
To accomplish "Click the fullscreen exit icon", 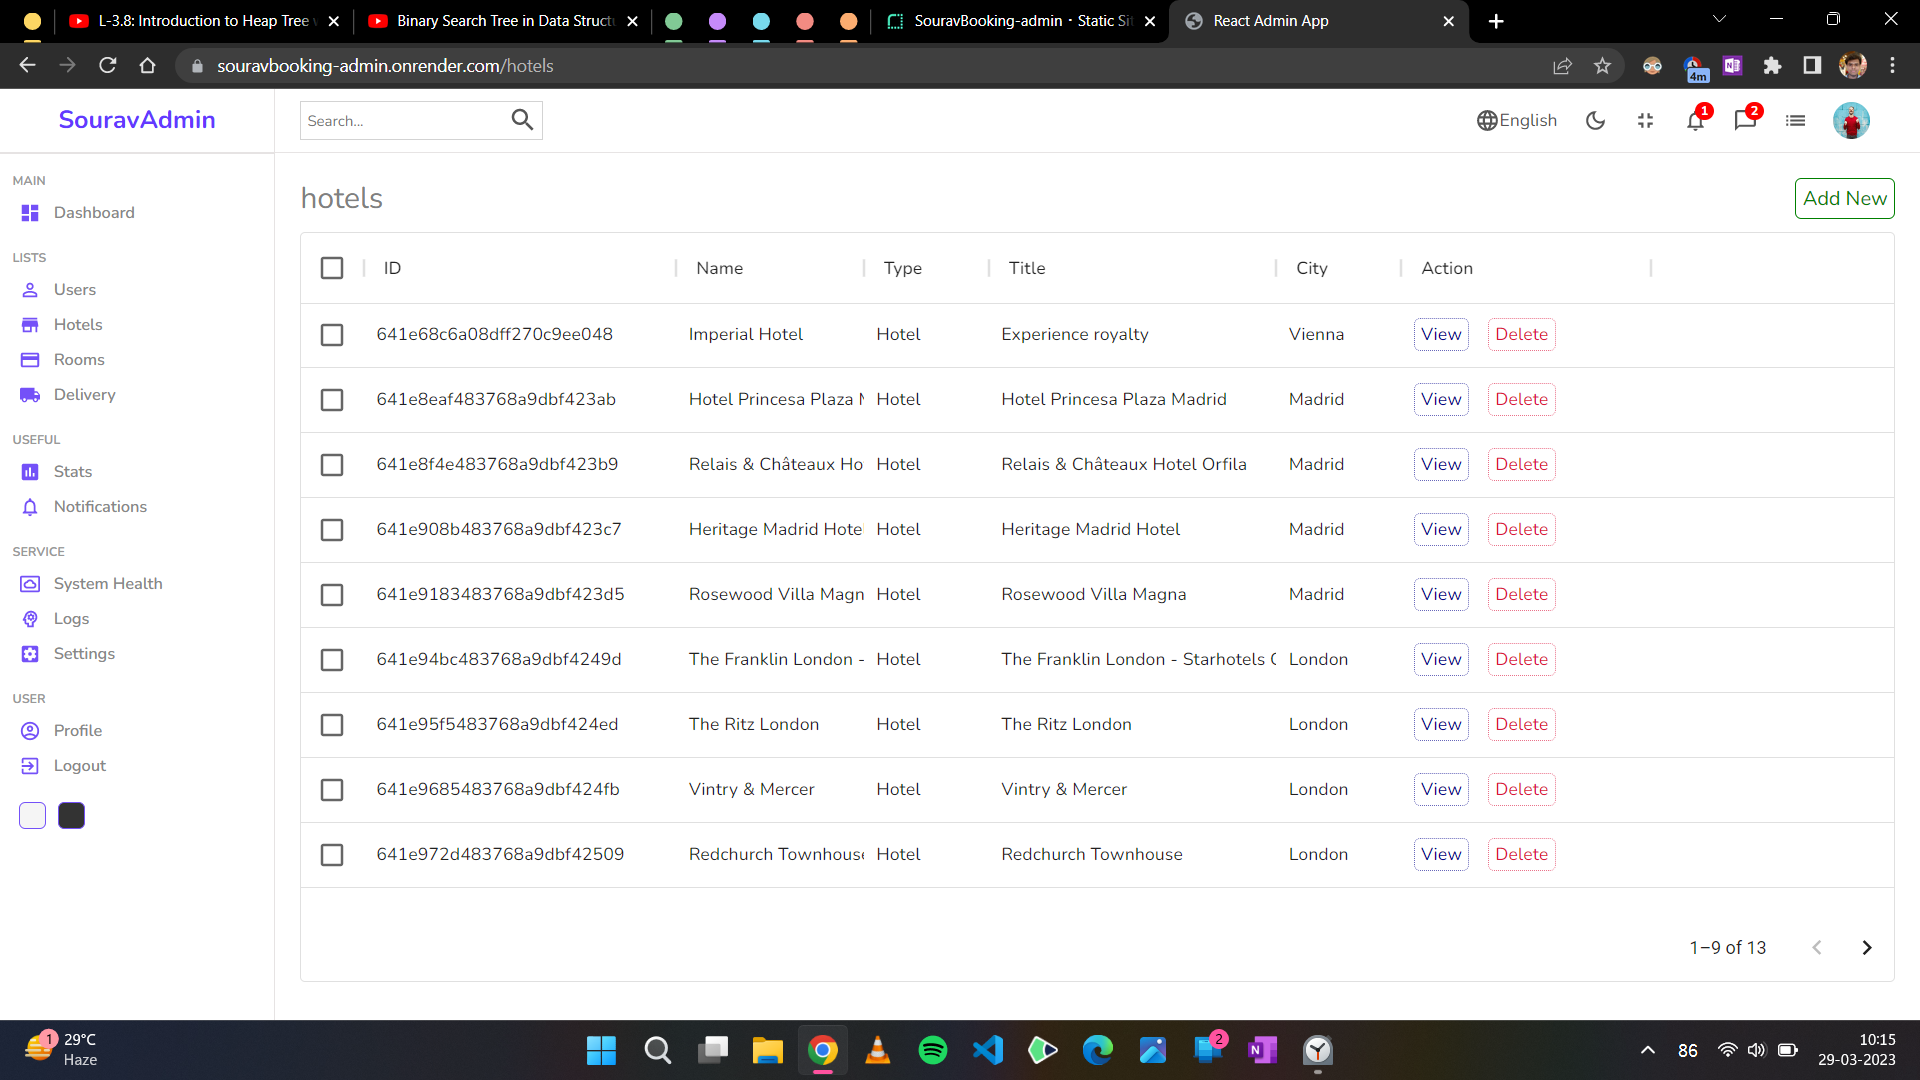I will click(1645, 120).
